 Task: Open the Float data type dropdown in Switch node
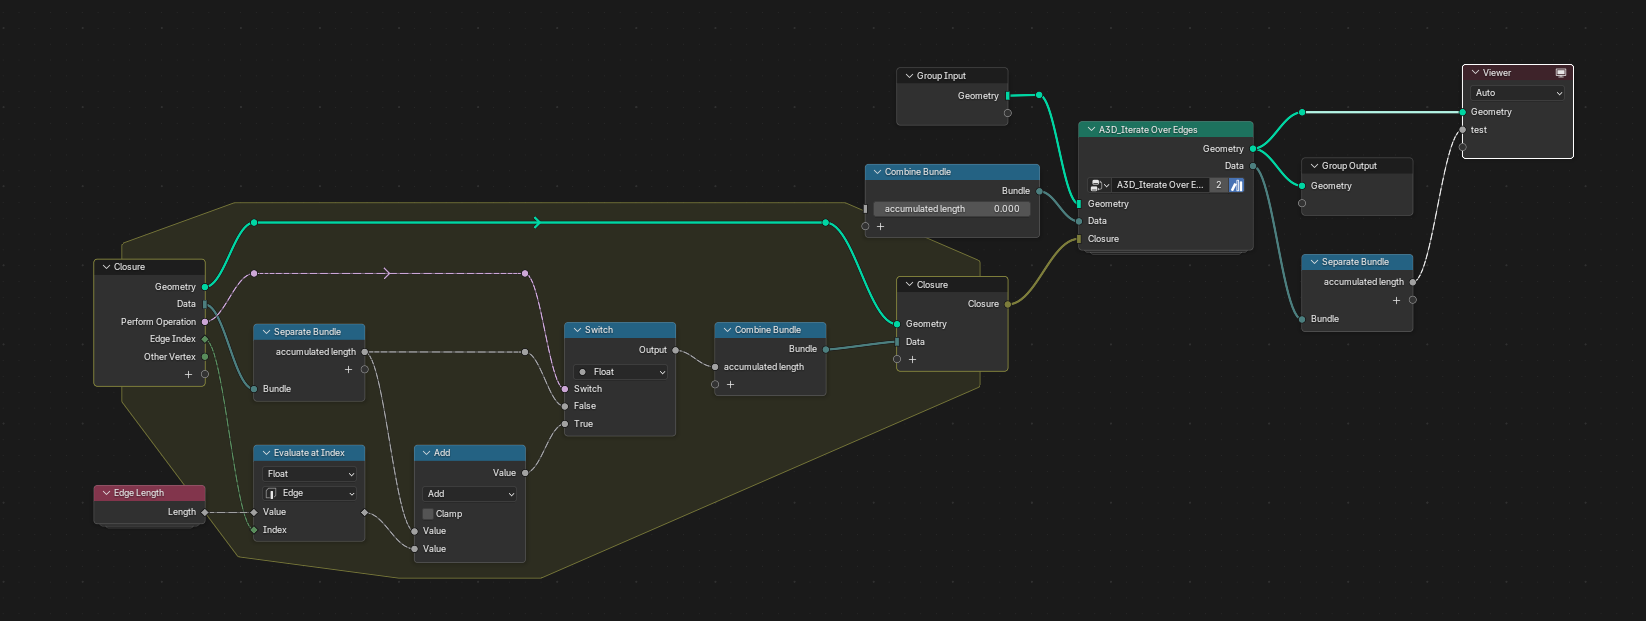[x=621, y=372]
